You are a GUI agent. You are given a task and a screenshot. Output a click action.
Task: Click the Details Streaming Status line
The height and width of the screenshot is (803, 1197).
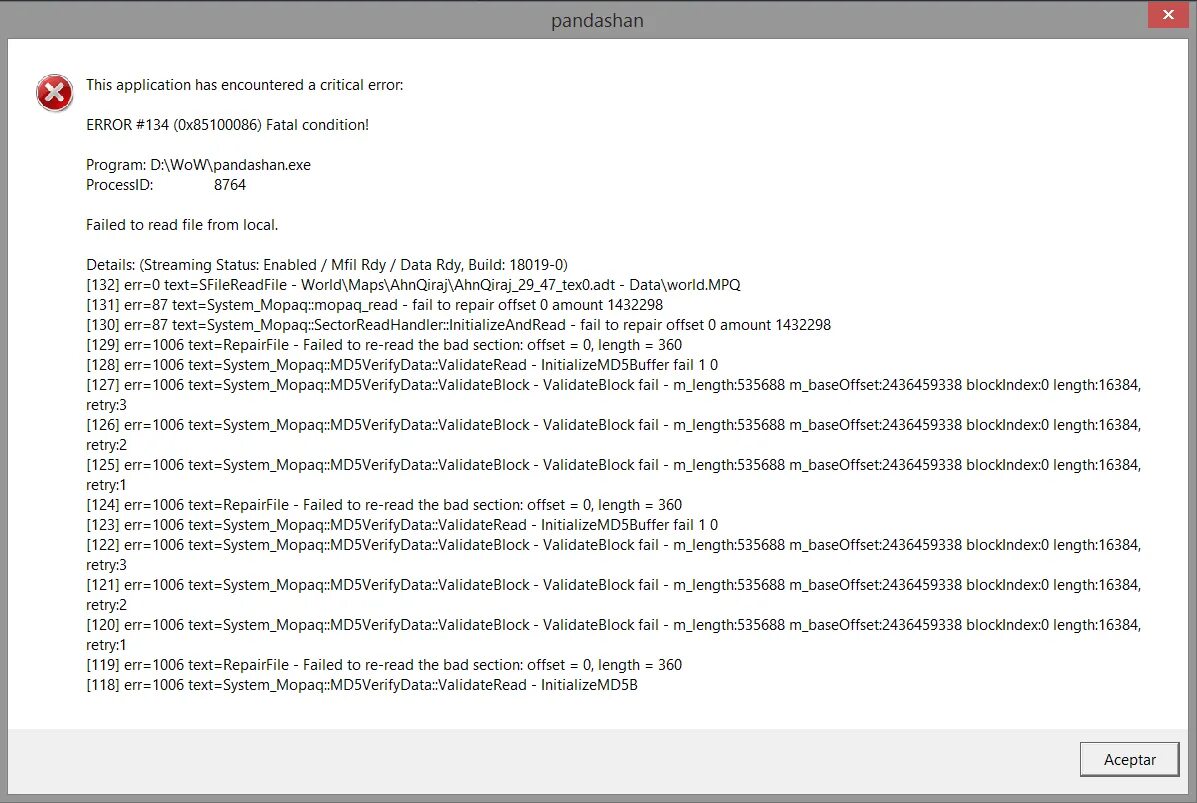tap(327, 265)
